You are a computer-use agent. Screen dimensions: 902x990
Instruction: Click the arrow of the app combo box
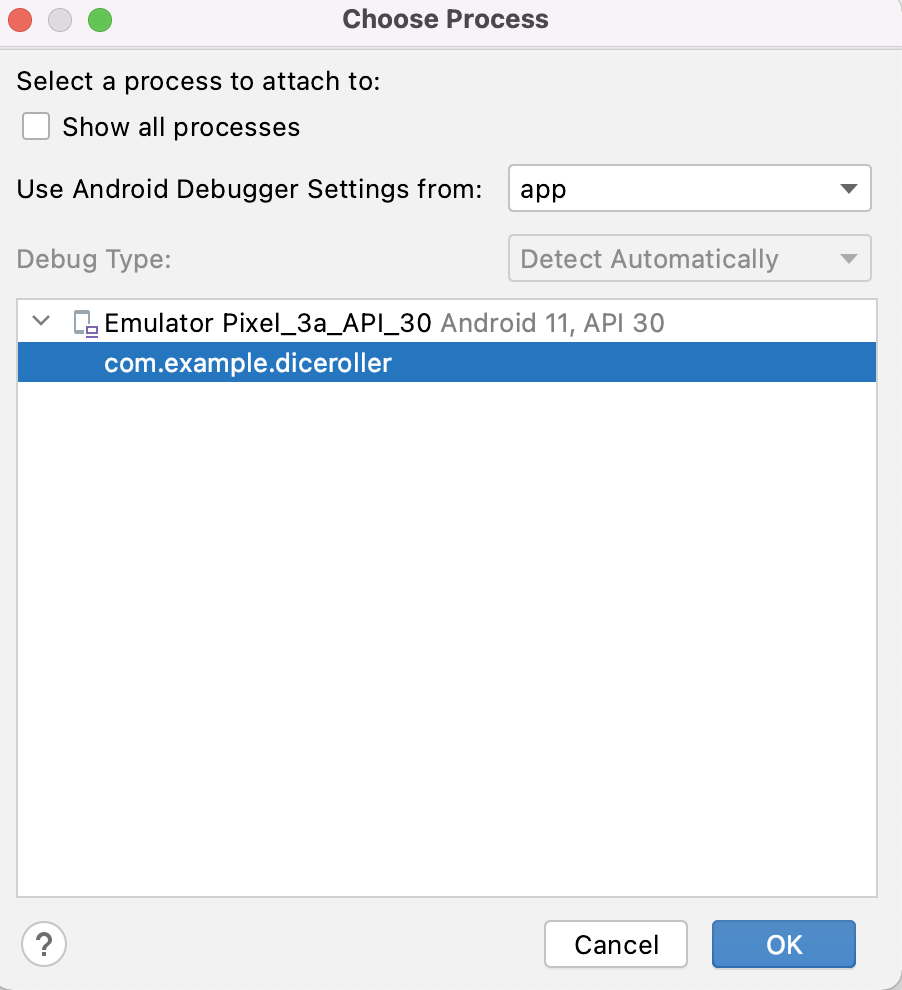point(848,189)
